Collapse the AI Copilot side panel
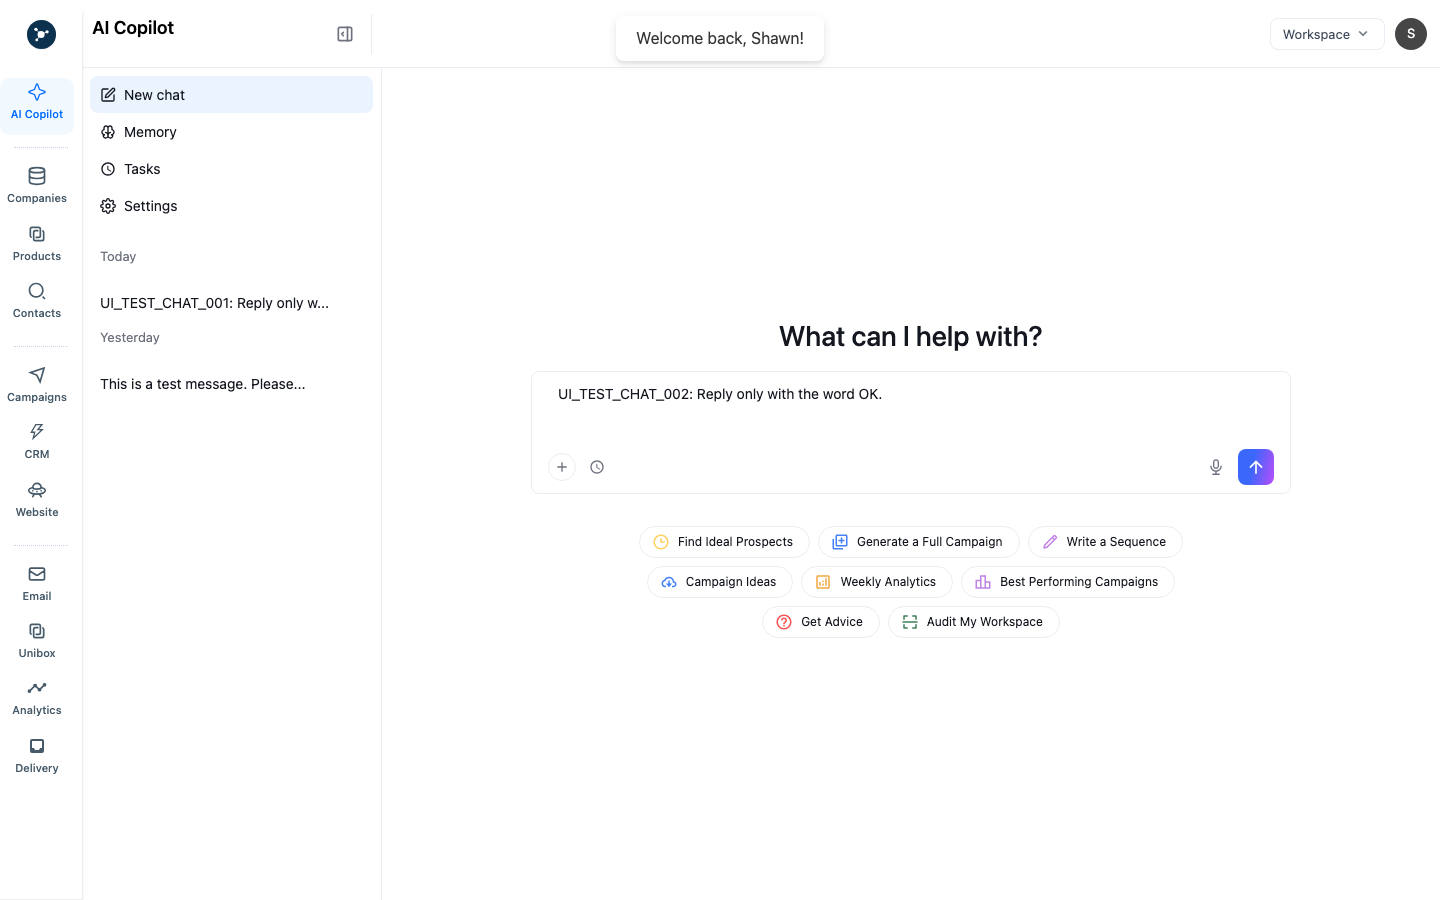Viewport: 1440px width, 900px height. [x=345, y=34]
